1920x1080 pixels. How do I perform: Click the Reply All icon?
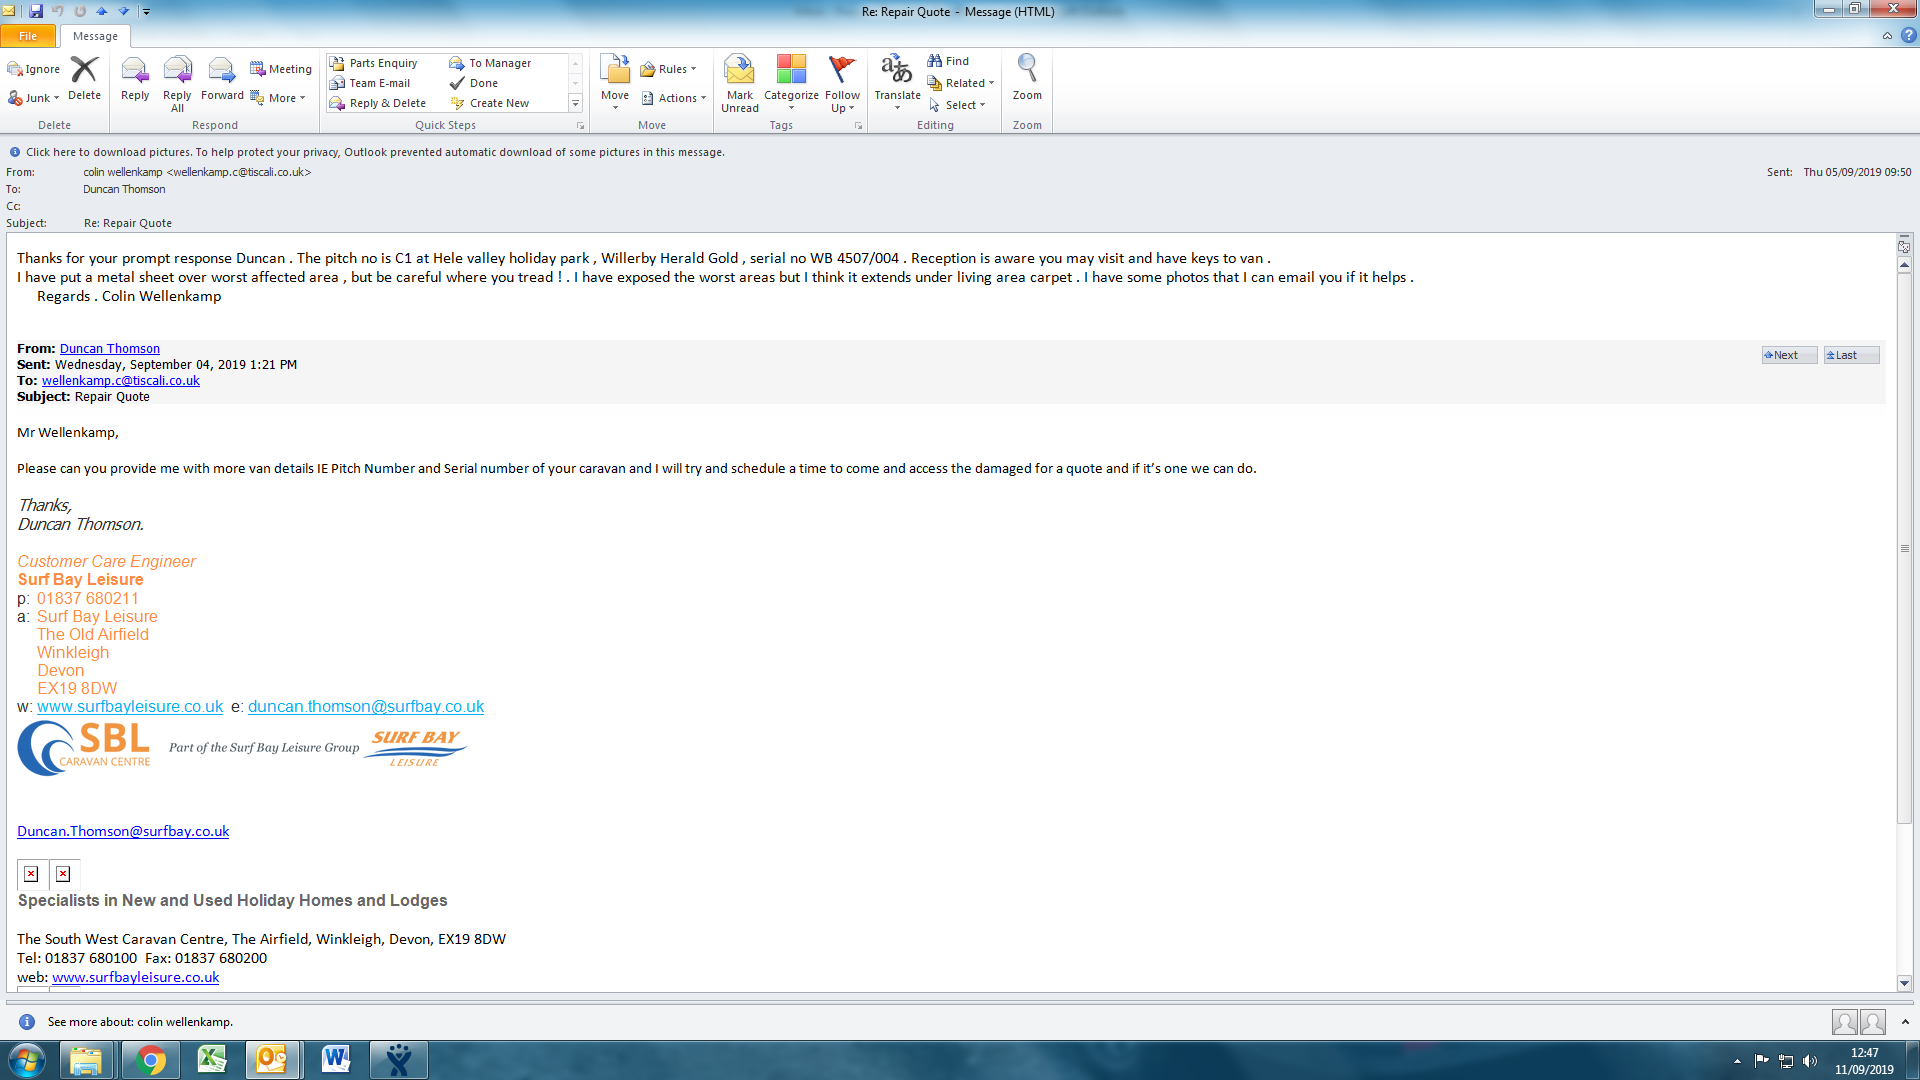(x=177, y=82)
